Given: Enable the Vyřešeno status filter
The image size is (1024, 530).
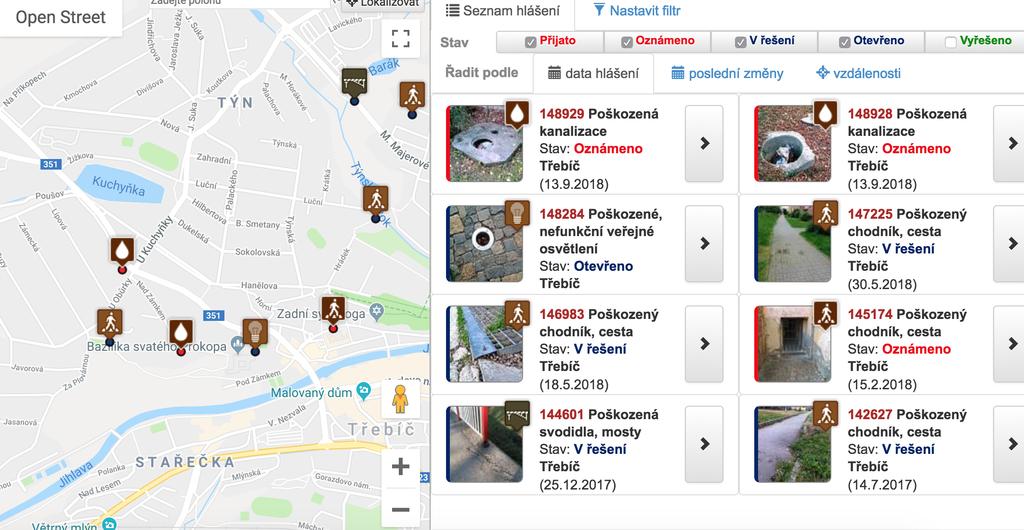Looking at the screenshot, I should pos(951,42).
